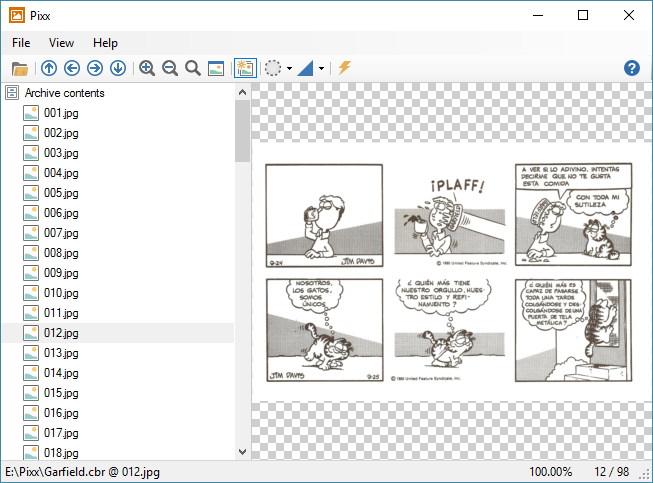This screenshot has width=653, height=483.
Task: Open file with the folder icon
Action: point(20,68)
